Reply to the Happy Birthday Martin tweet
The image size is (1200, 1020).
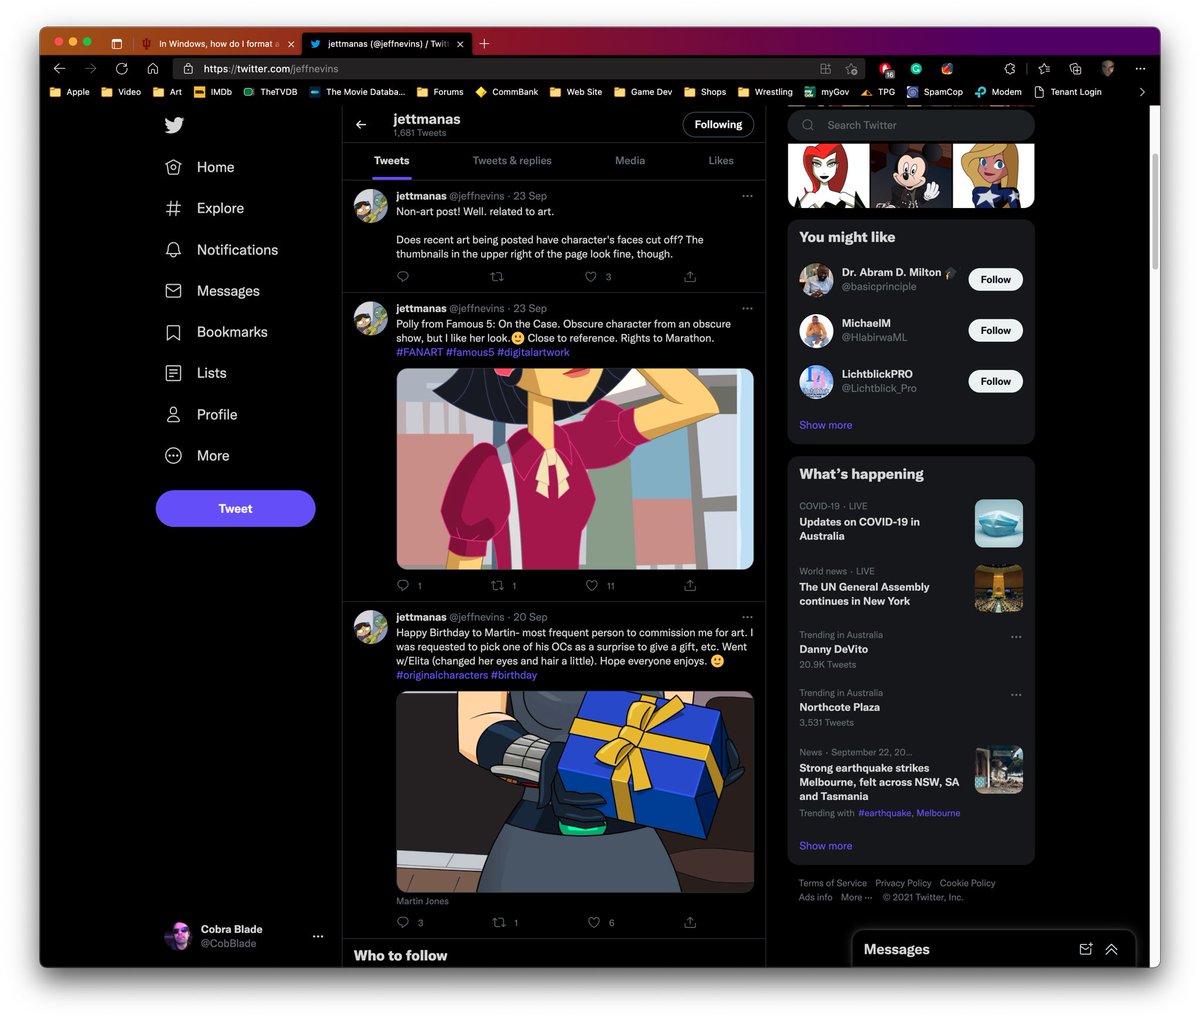pyautogui.click(x=403, y=922)
